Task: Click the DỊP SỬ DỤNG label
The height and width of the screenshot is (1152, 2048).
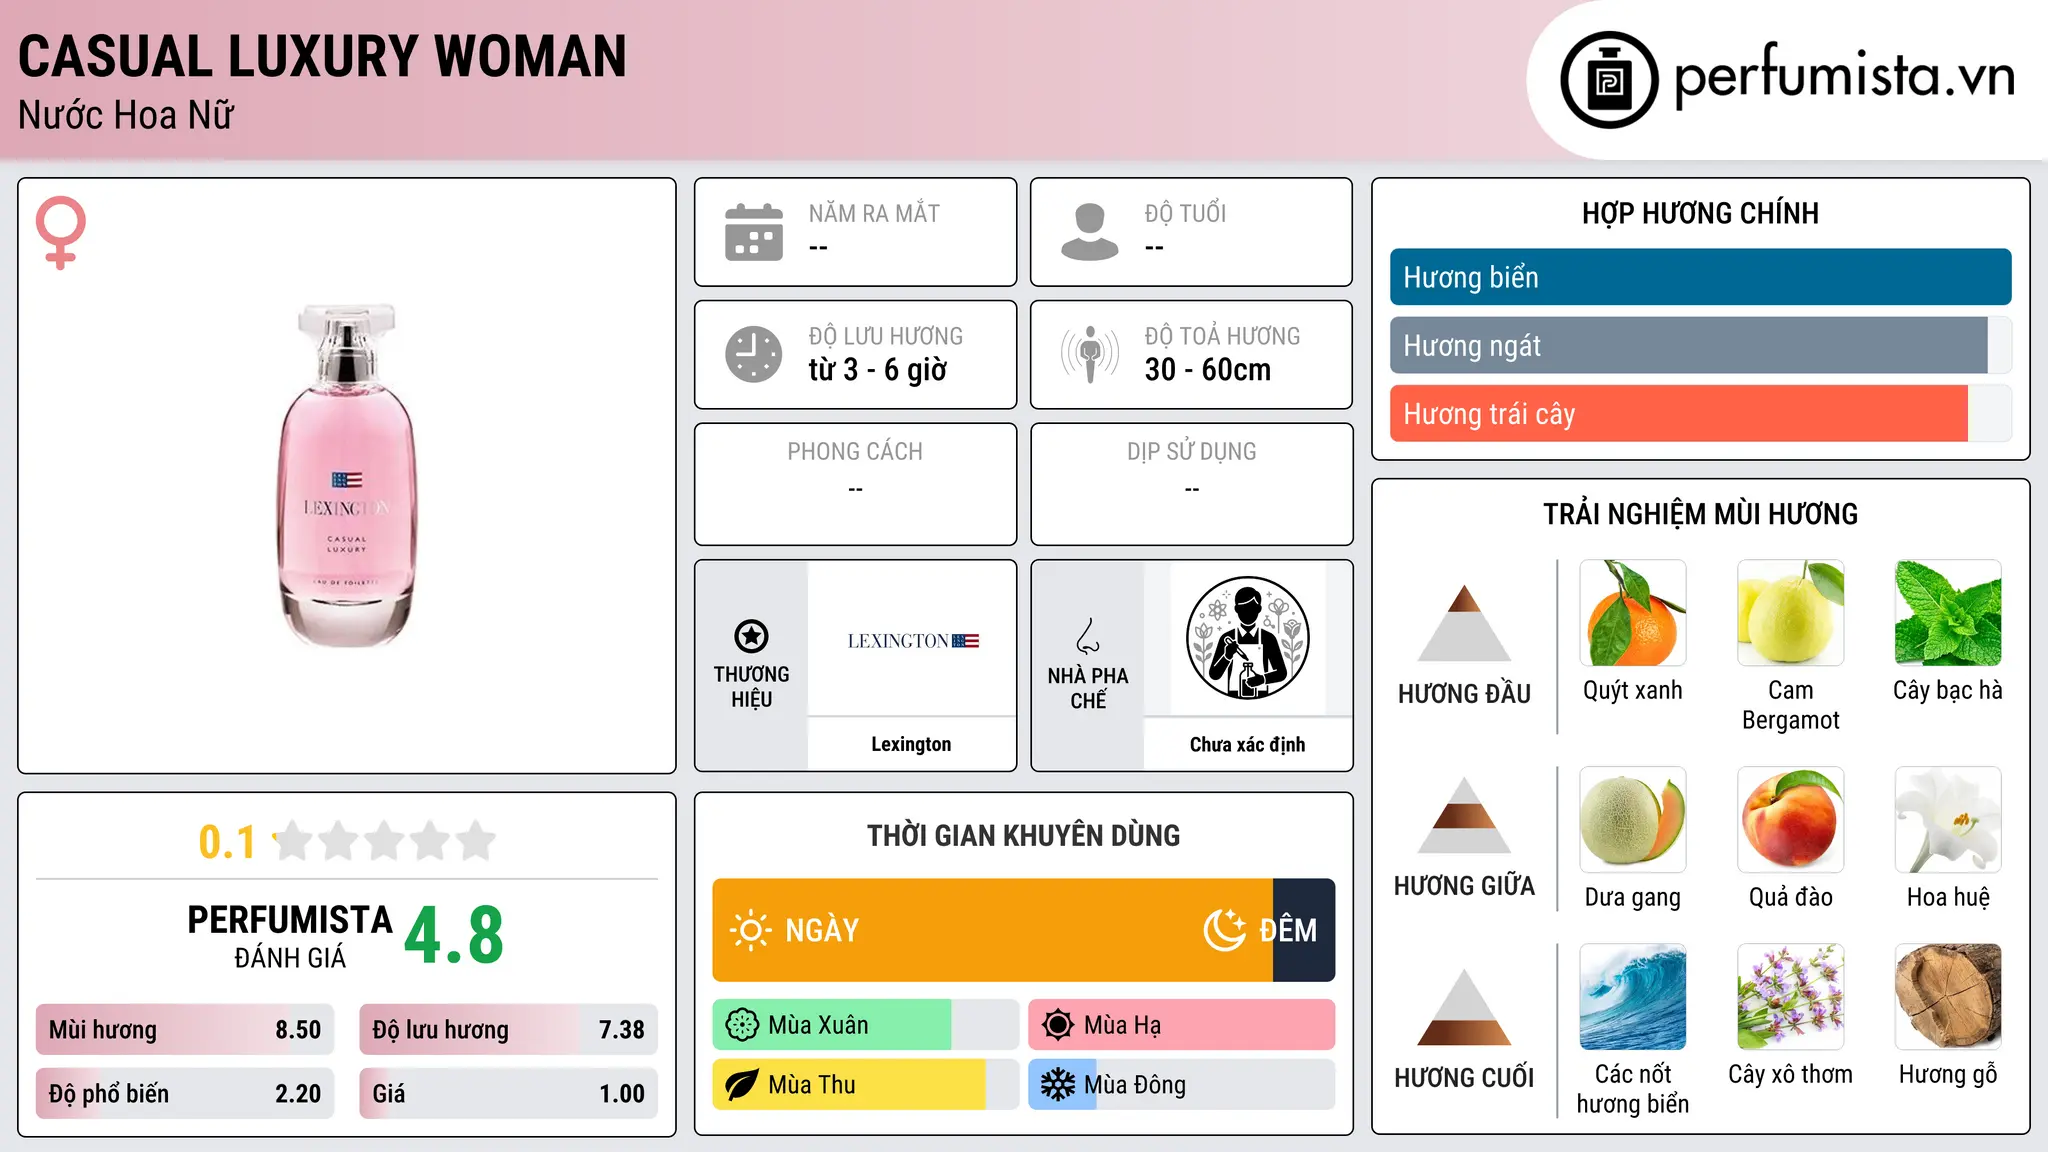Action: click(x=1191, y=452)
